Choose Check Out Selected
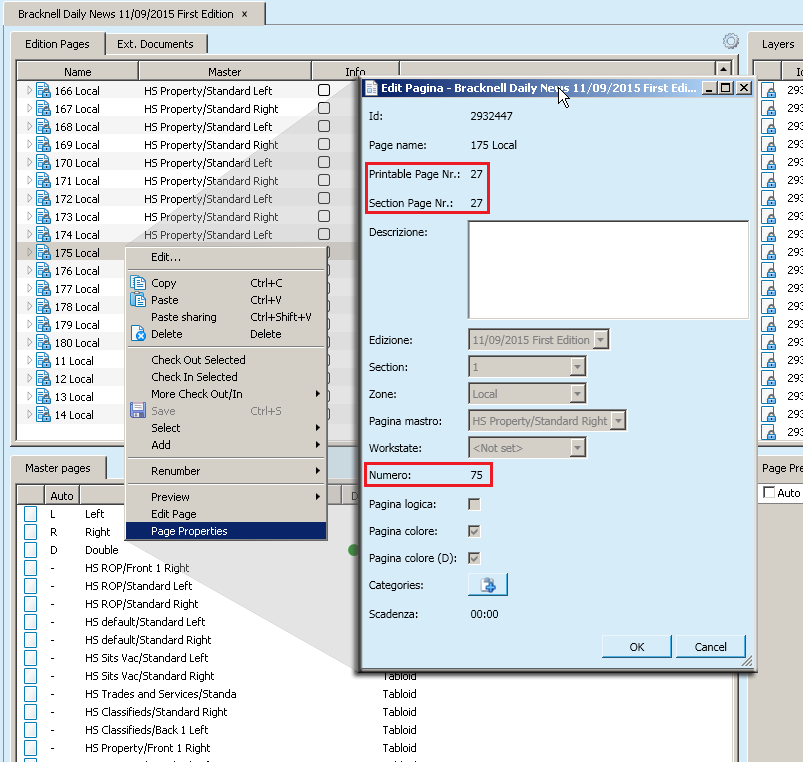 [226, 359]
